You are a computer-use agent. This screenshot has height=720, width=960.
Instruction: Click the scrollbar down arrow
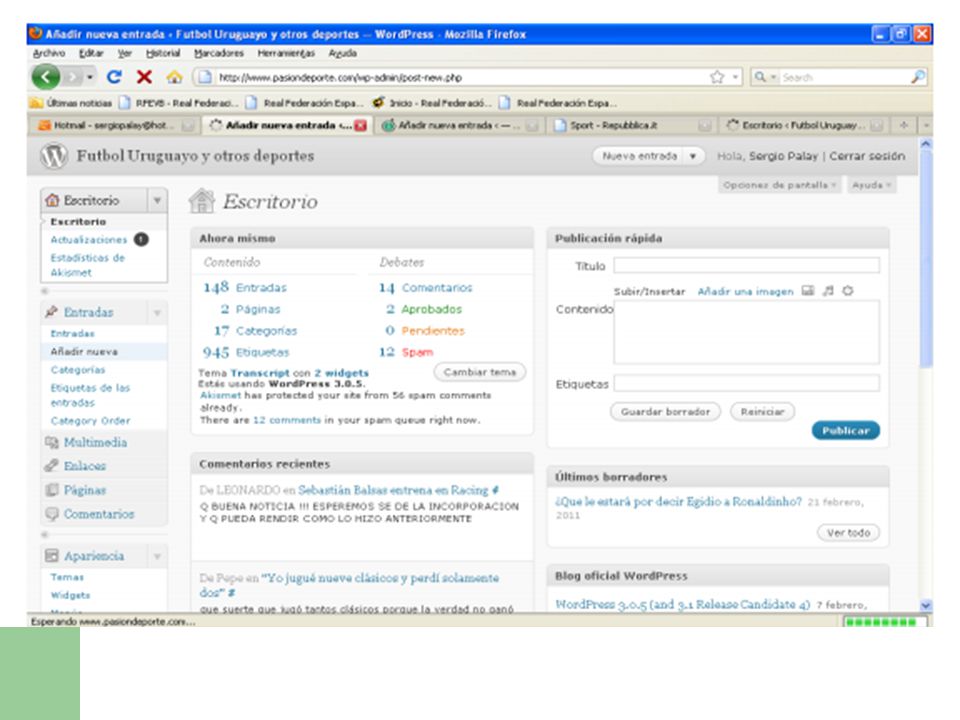tap(926, 605)
